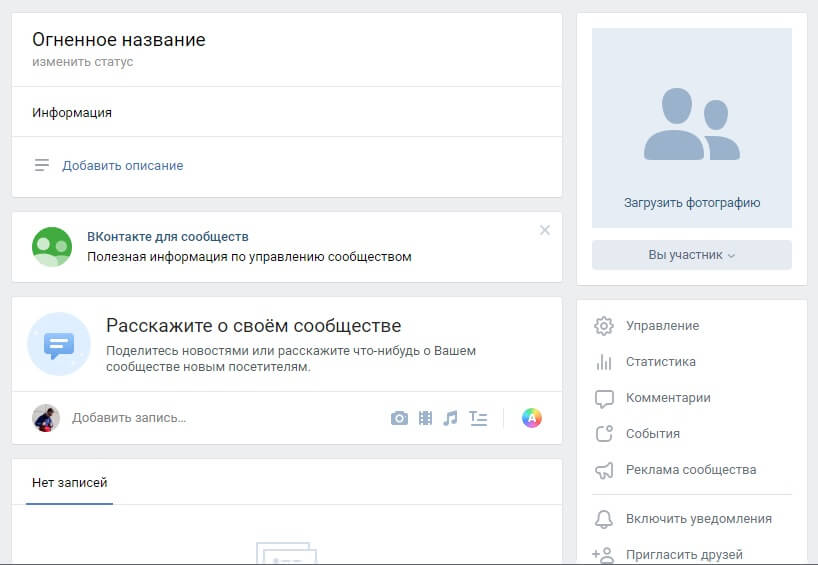Click the Комментарии speech bubble icon
The height and width of the screenshot is (565, 818).
click(603, 398)
